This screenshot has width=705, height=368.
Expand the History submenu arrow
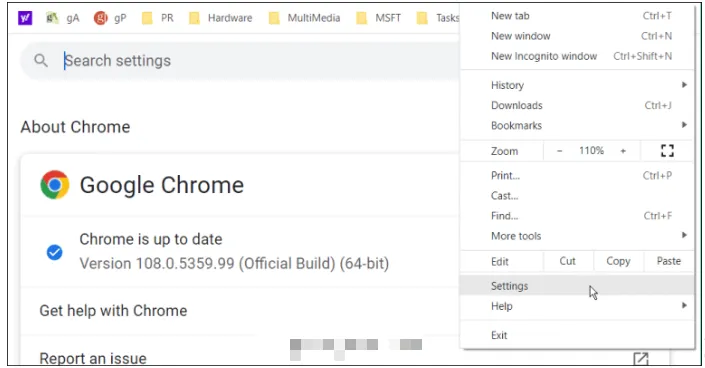pyautogui.click(x=684, y=85)
